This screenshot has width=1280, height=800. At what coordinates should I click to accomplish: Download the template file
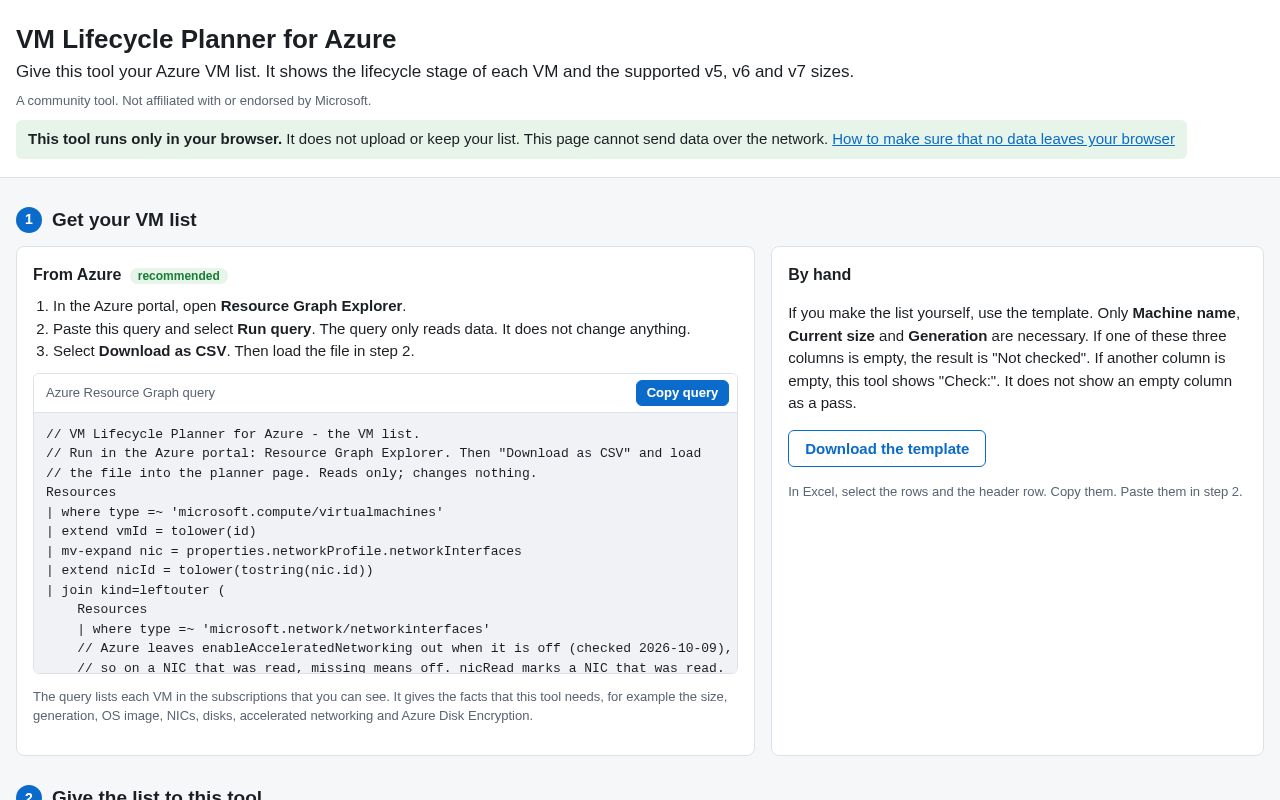887,448
